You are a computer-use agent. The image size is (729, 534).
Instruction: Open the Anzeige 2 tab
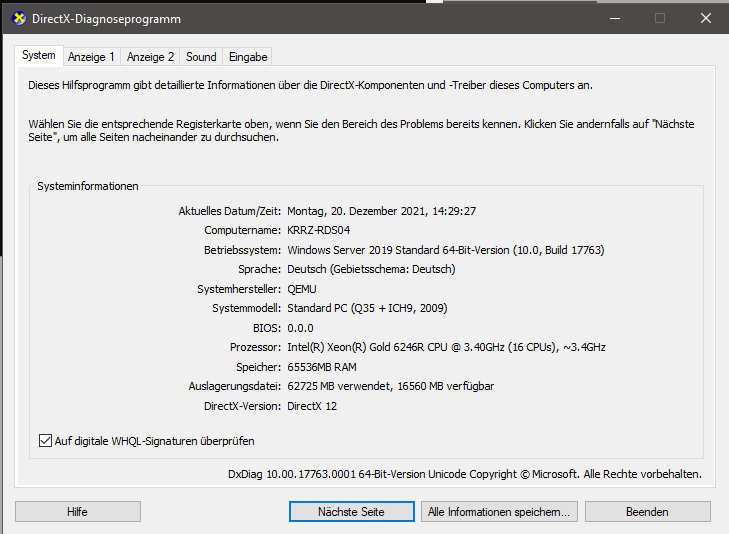coord(150,57)
